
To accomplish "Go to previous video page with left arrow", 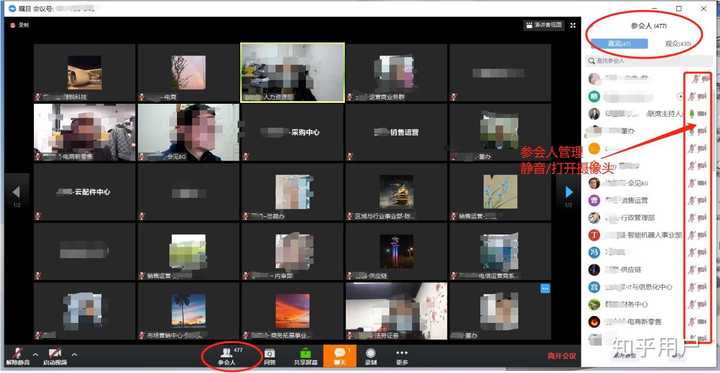I will click(x=17, y=192).
